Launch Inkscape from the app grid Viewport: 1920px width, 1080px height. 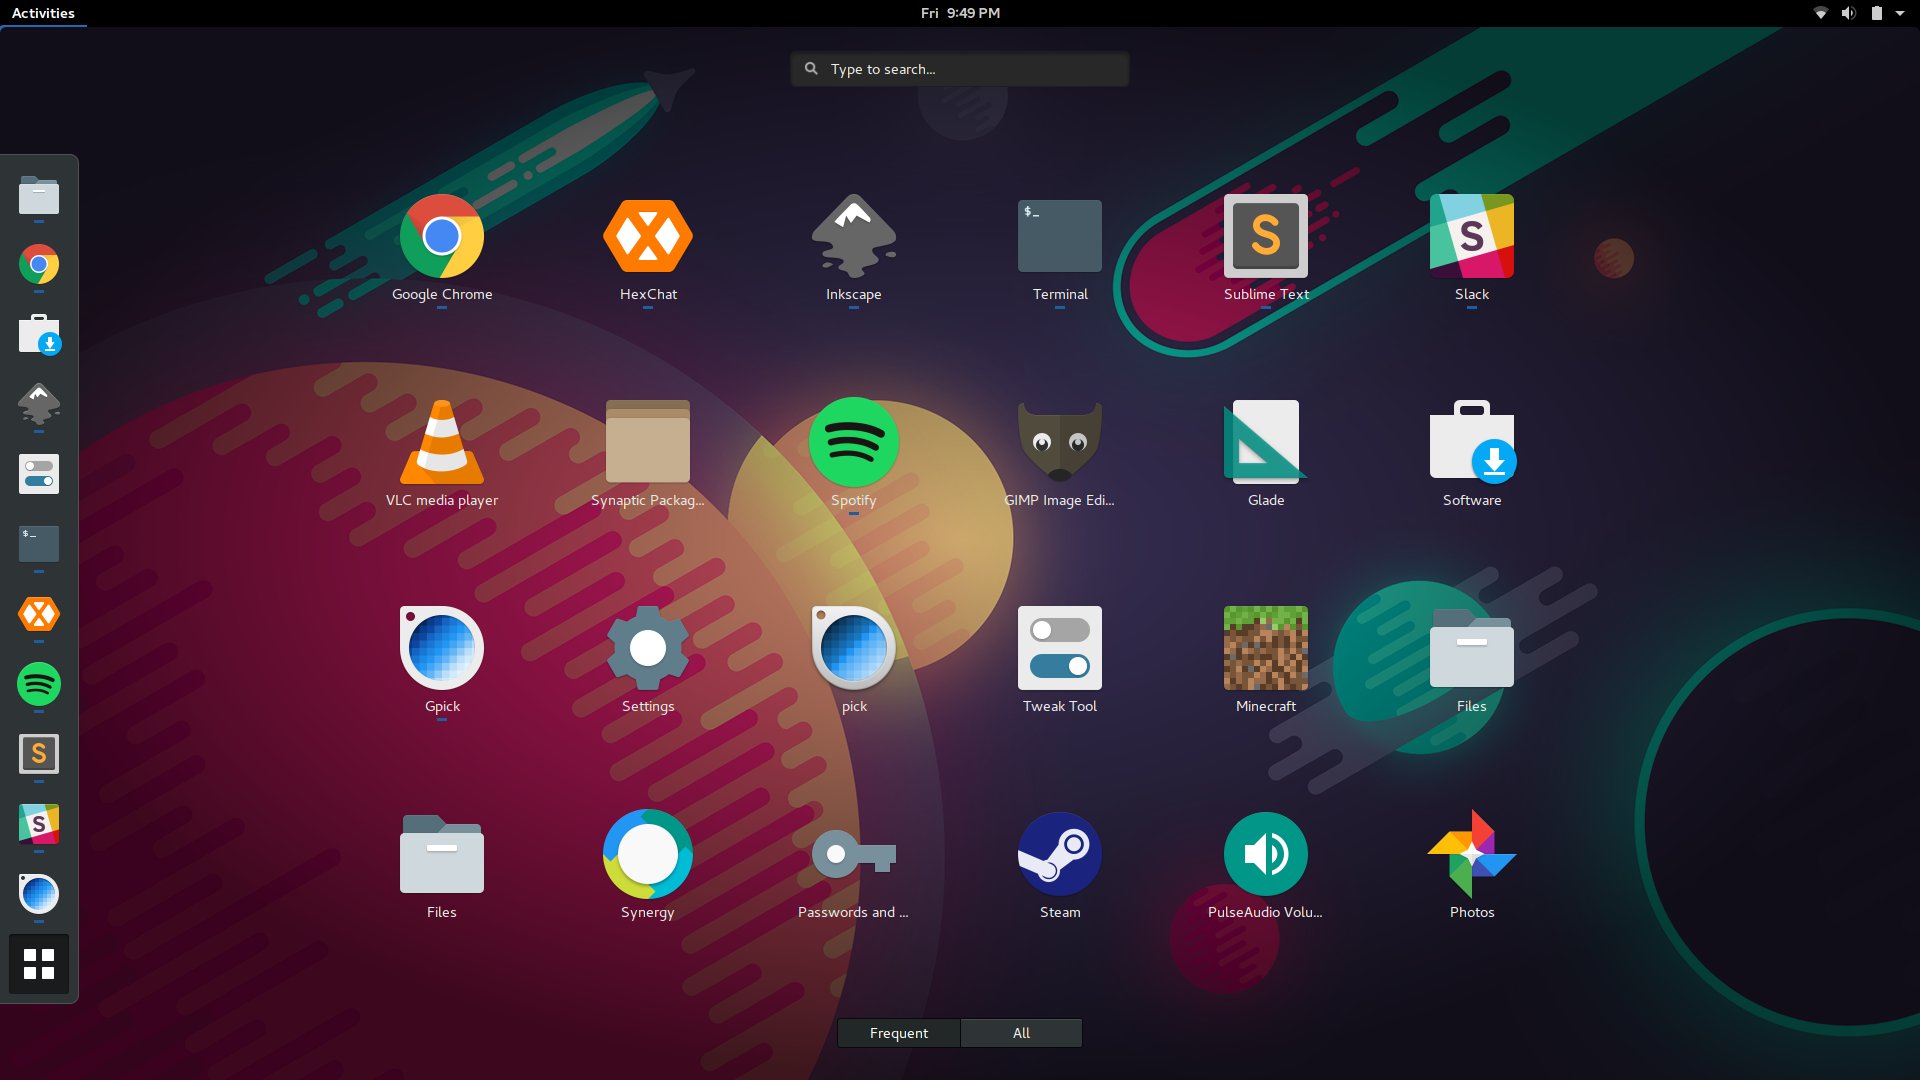click(x=854, y=237)
